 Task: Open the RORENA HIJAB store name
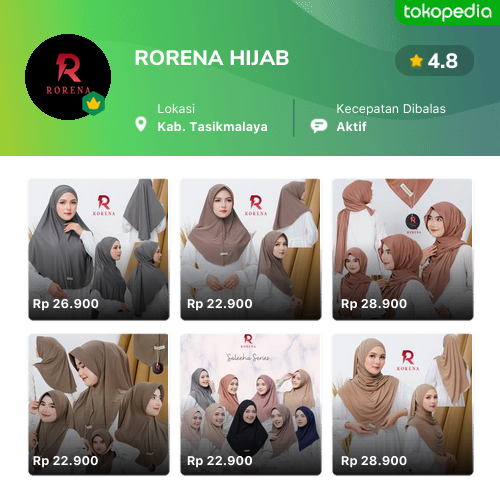point(212,58)
